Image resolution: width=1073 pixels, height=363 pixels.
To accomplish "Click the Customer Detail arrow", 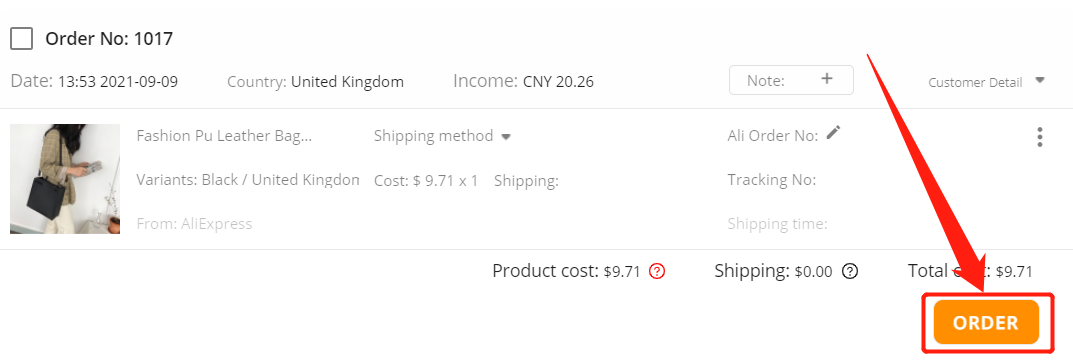I will pos(1039,80).
